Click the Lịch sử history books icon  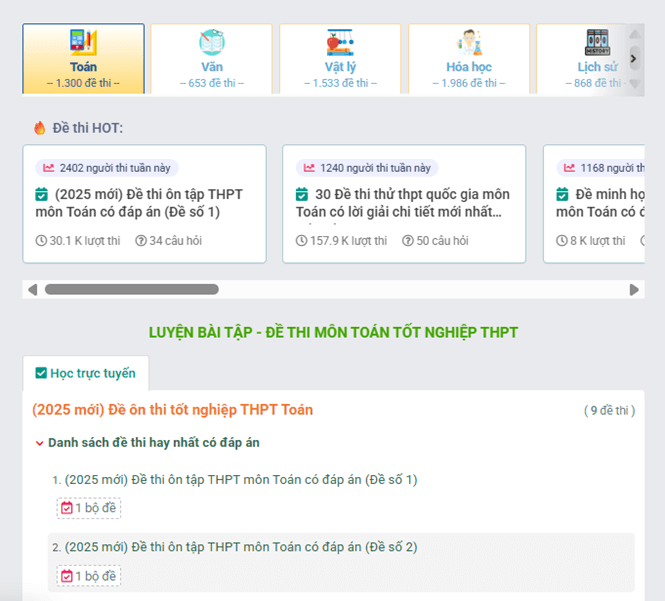[597, 43]
